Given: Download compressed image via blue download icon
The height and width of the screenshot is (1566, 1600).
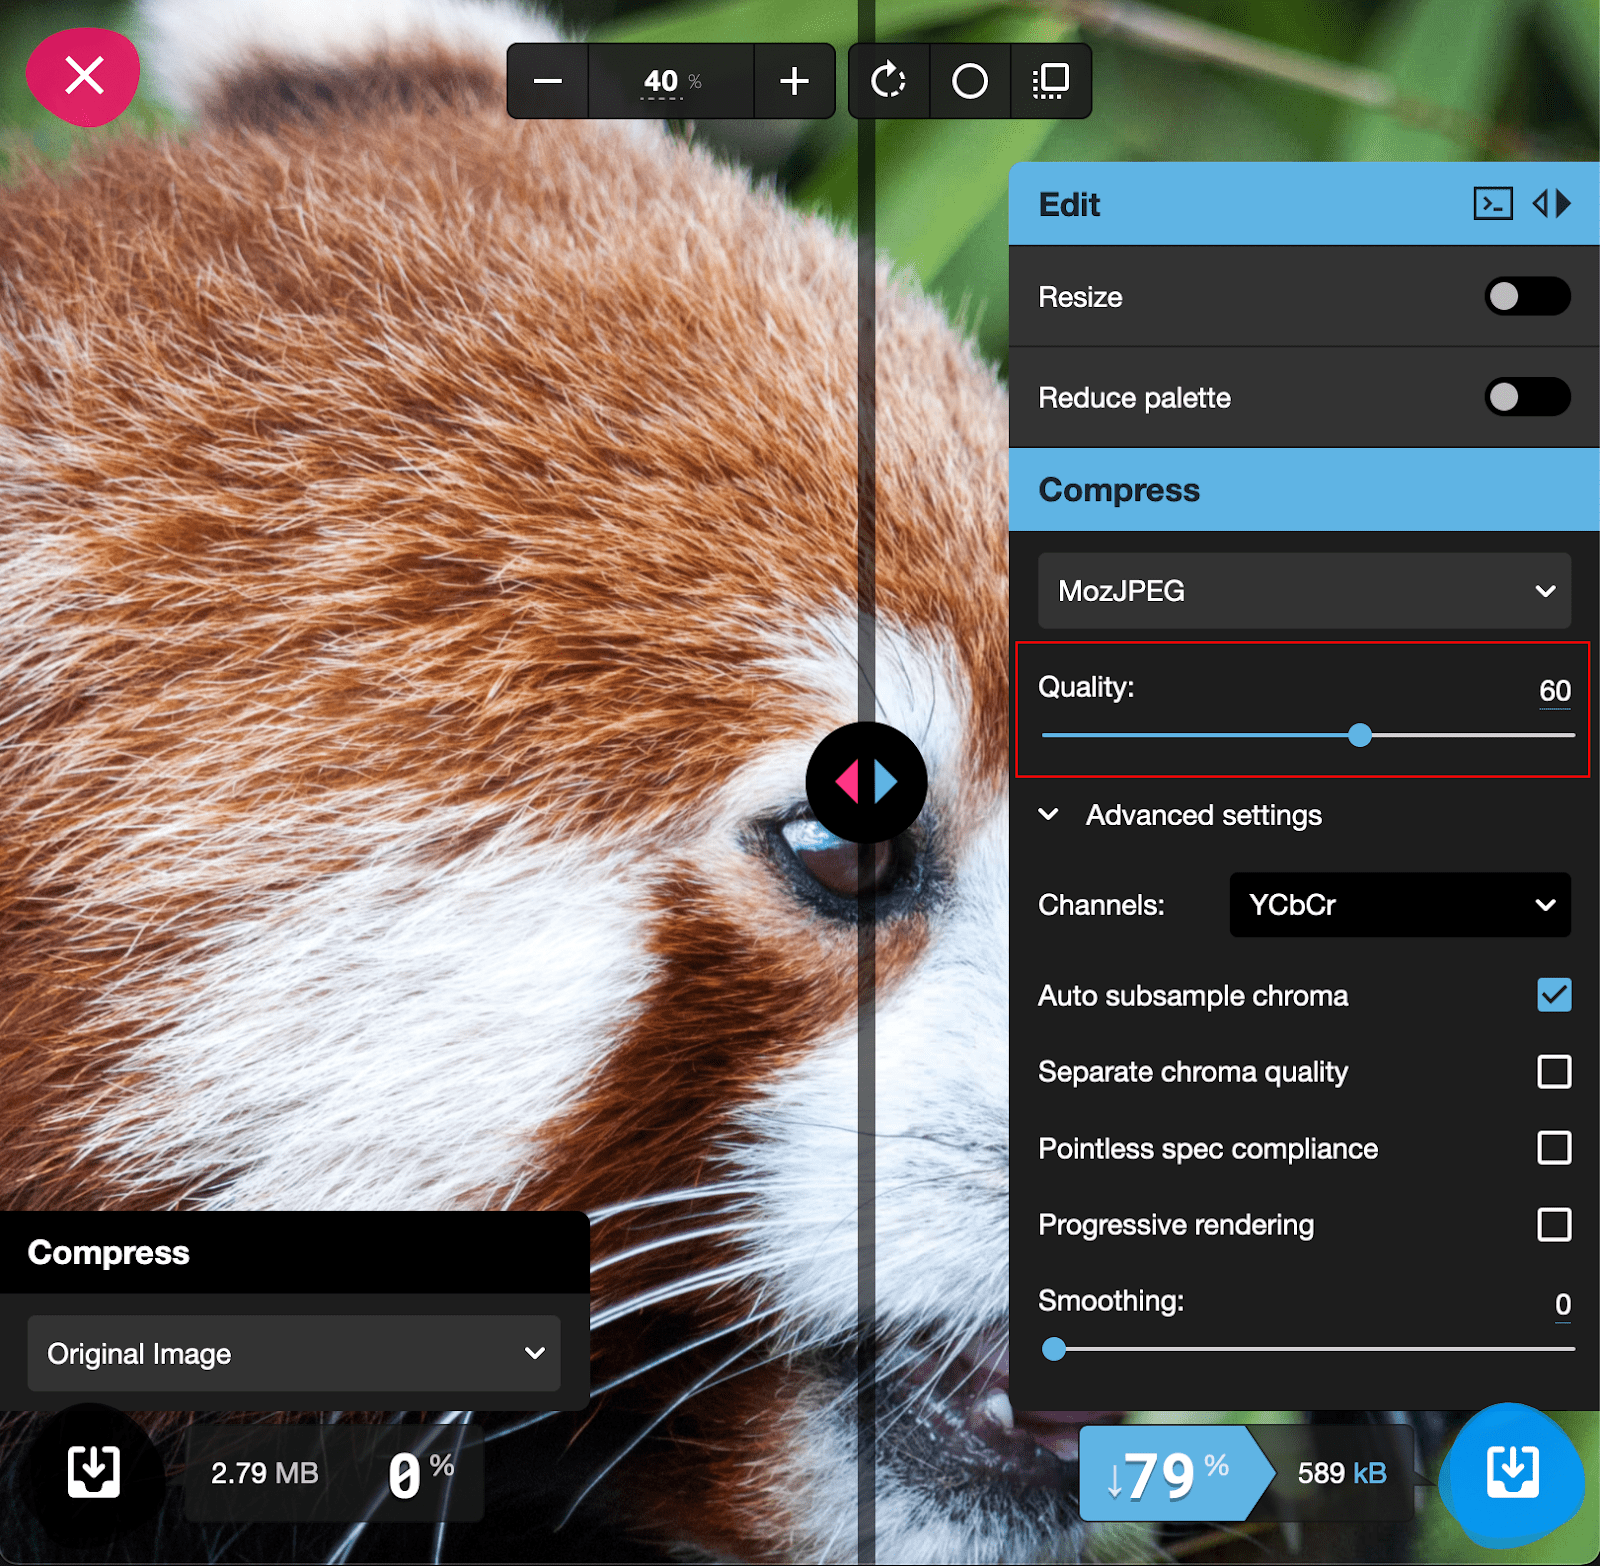Looking at the screenshot, I should [x=1512, y=1472].
